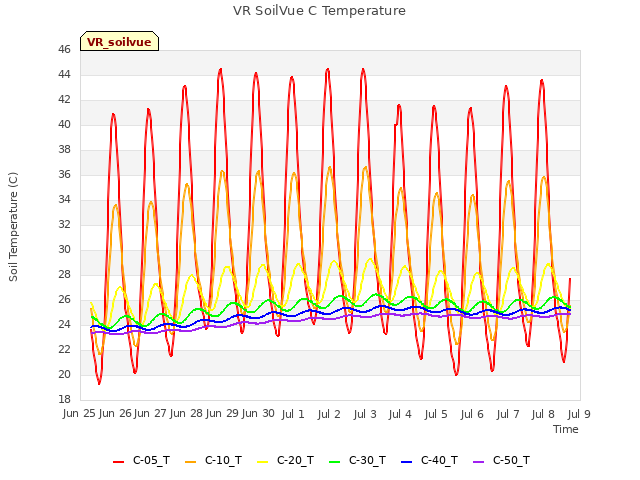Click the 36 y-axis tick label

[x=64, y=174]
